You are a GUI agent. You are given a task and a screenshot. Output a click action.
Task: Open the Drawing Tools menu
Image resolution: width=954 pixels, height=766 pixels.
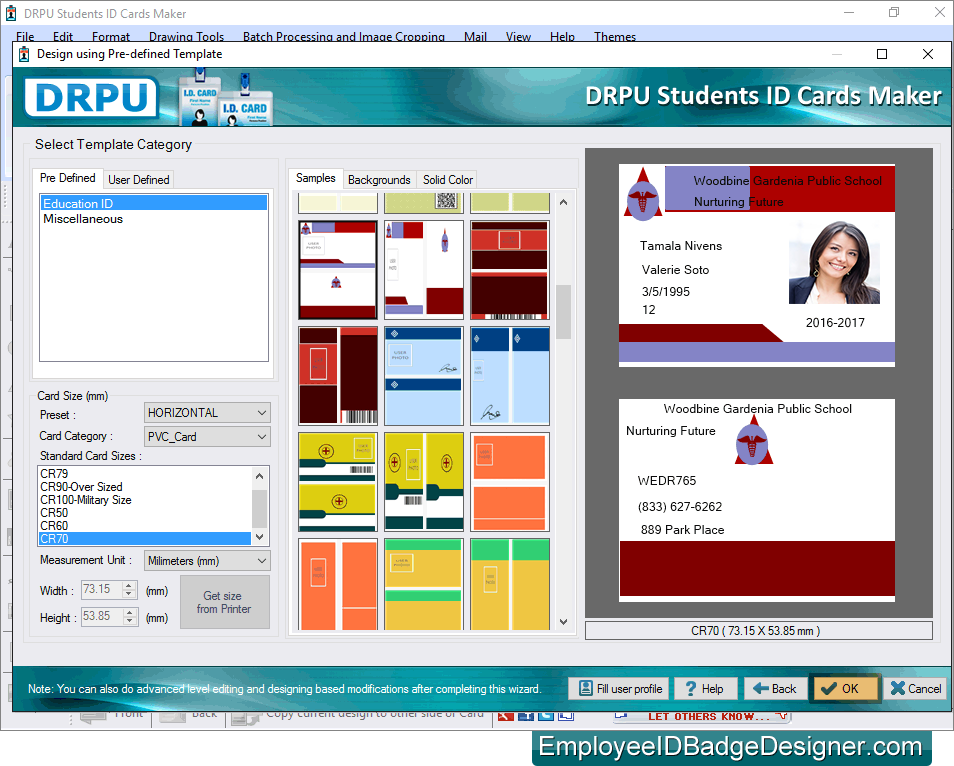click(x=186, y=37)
